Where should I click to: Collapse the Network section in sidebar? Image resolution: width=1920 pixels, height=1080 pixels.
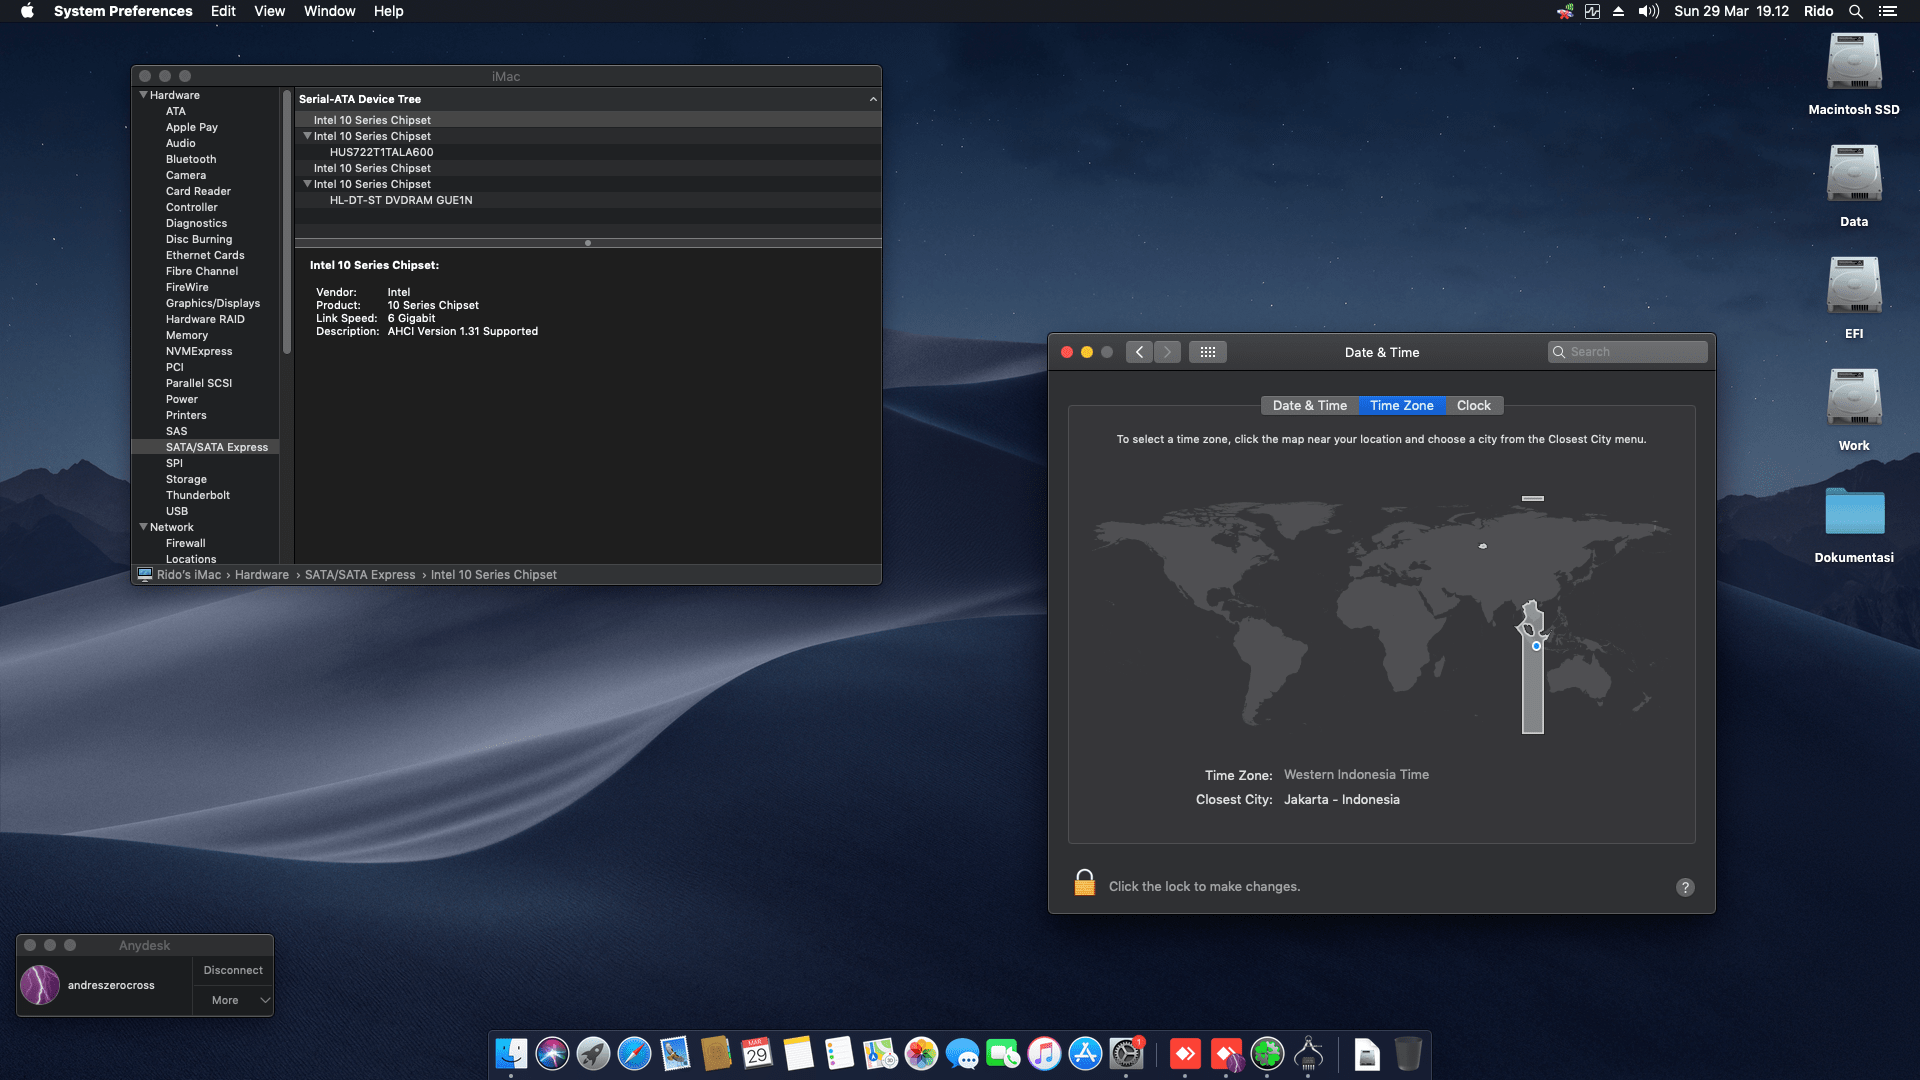pyautogui.click(x=143, y=527)
